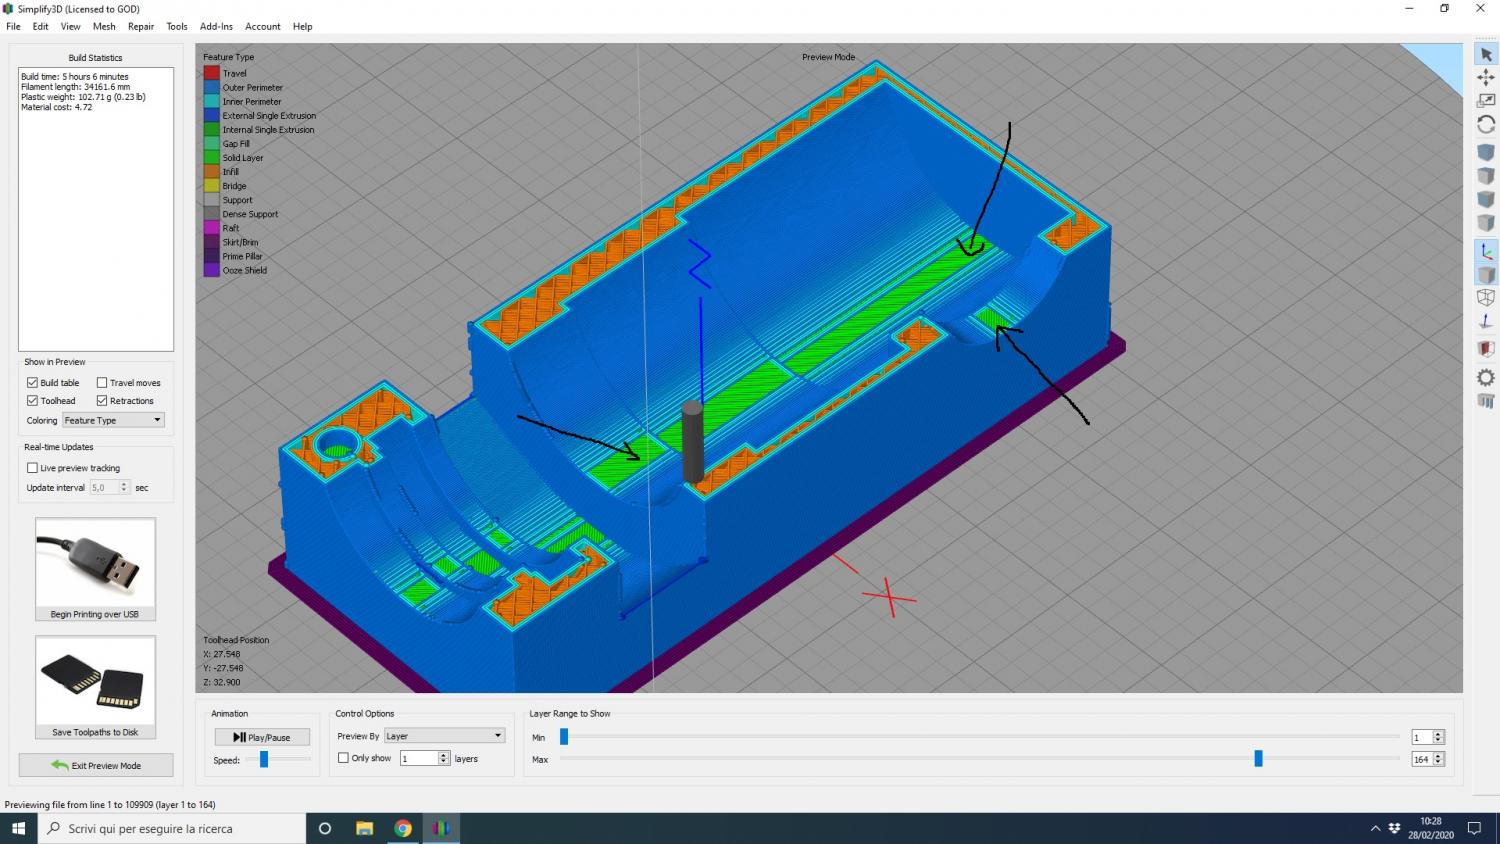
Task: Click the Save Toolpaths to Disk thumbnail
Action: [x=96, y=681]
